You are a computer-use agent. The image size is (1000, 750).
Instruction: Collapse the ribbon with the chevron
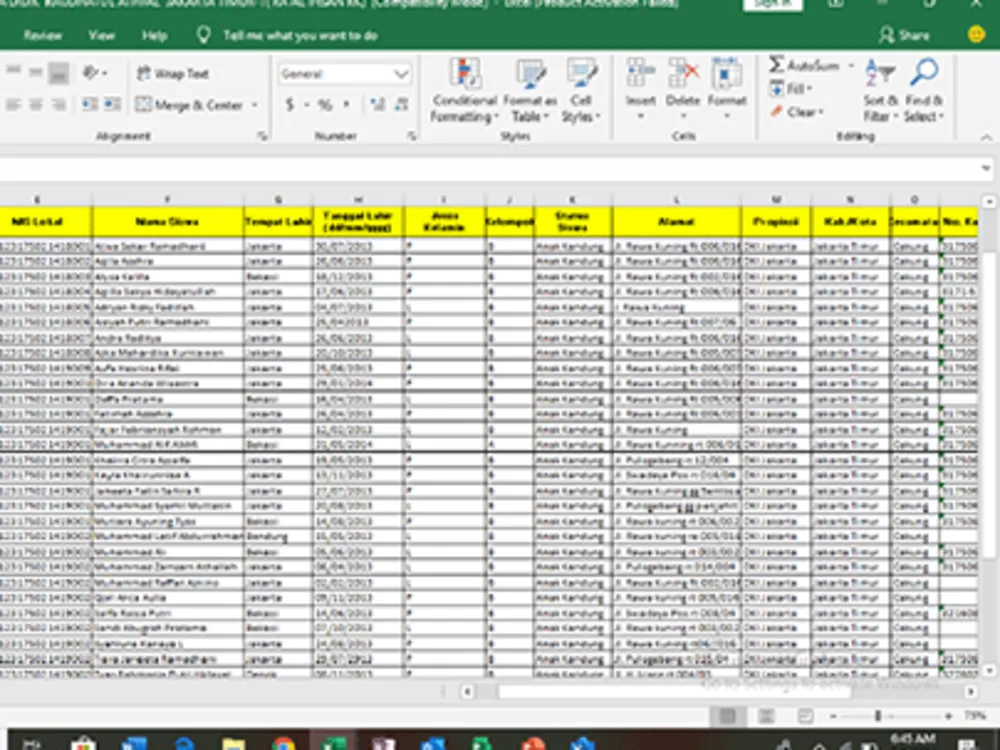(x=986, y=137)
